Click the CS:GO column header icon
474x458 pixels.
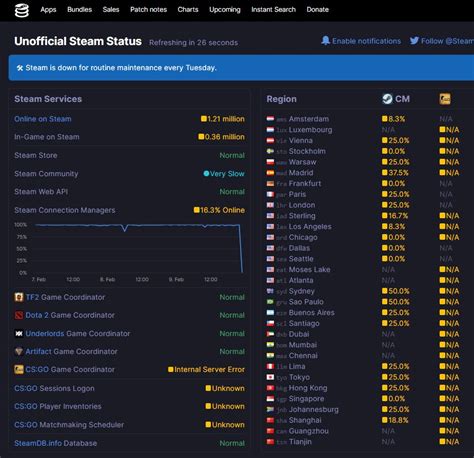[445, 99]
